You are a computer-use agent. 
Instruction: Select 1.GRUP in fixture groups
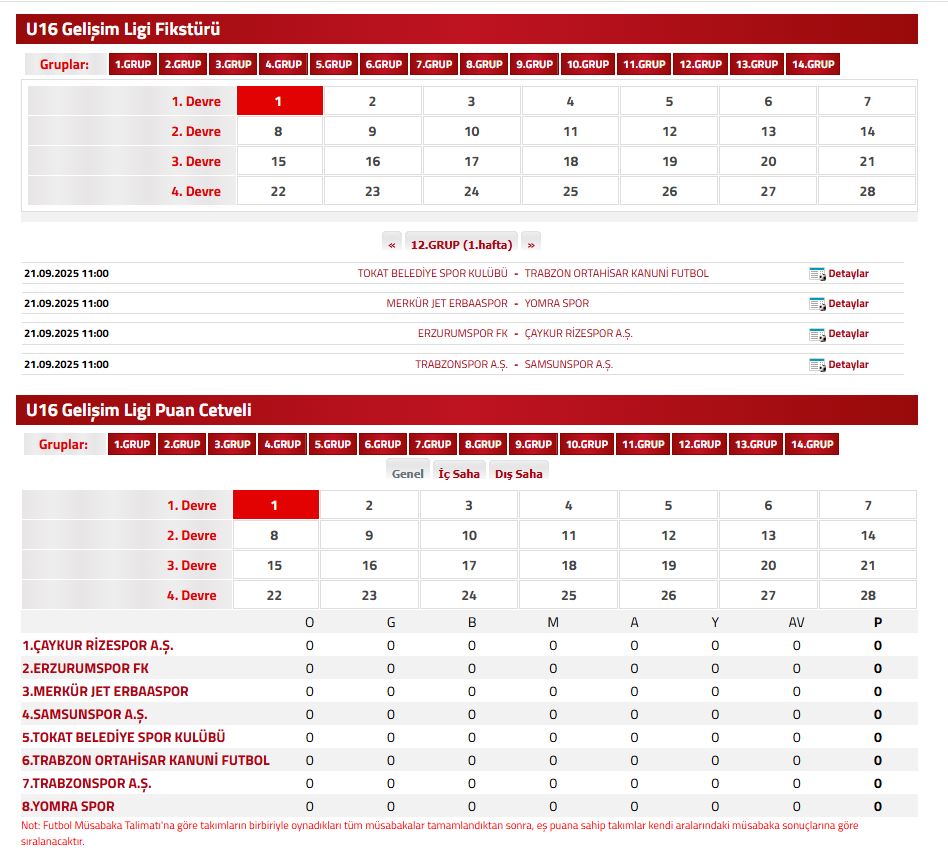[x=132, y=64]
